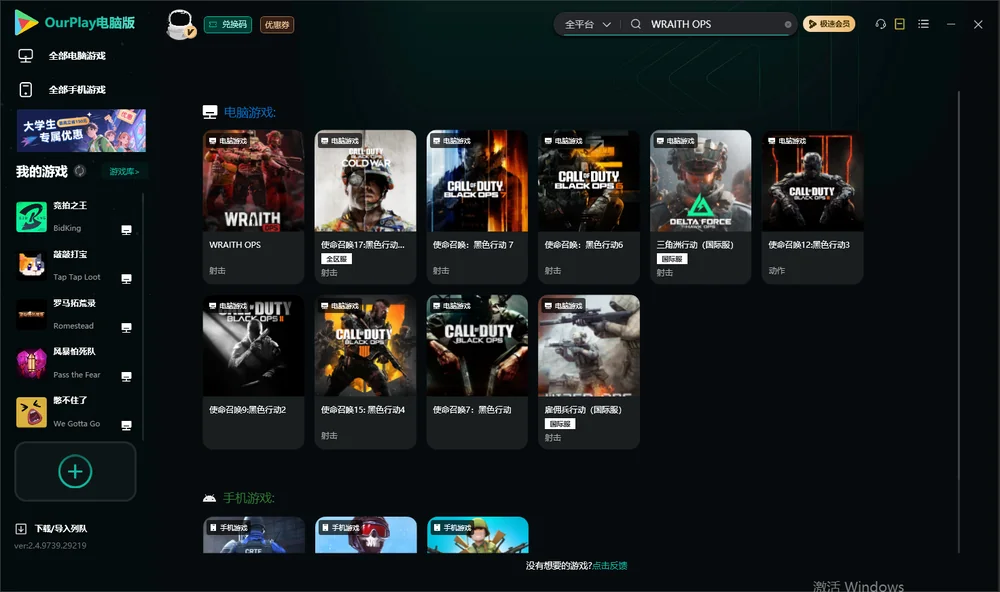This screenshot has height=592, width=1000.
Task: Open the 游戏库 game library expander
Action: pos(124,172)
